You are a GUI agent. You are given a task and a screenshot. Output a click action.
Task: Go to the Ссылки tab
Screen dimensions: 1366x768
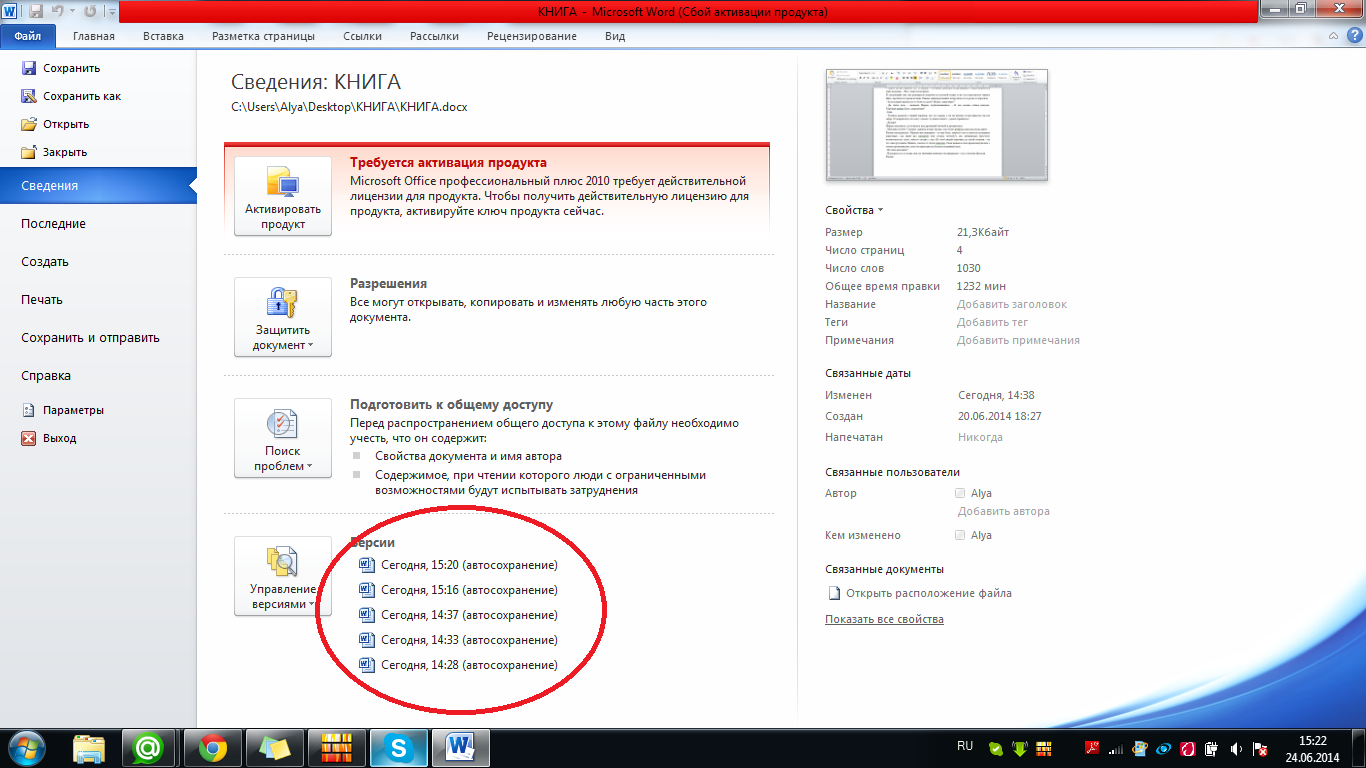[362, 36]
